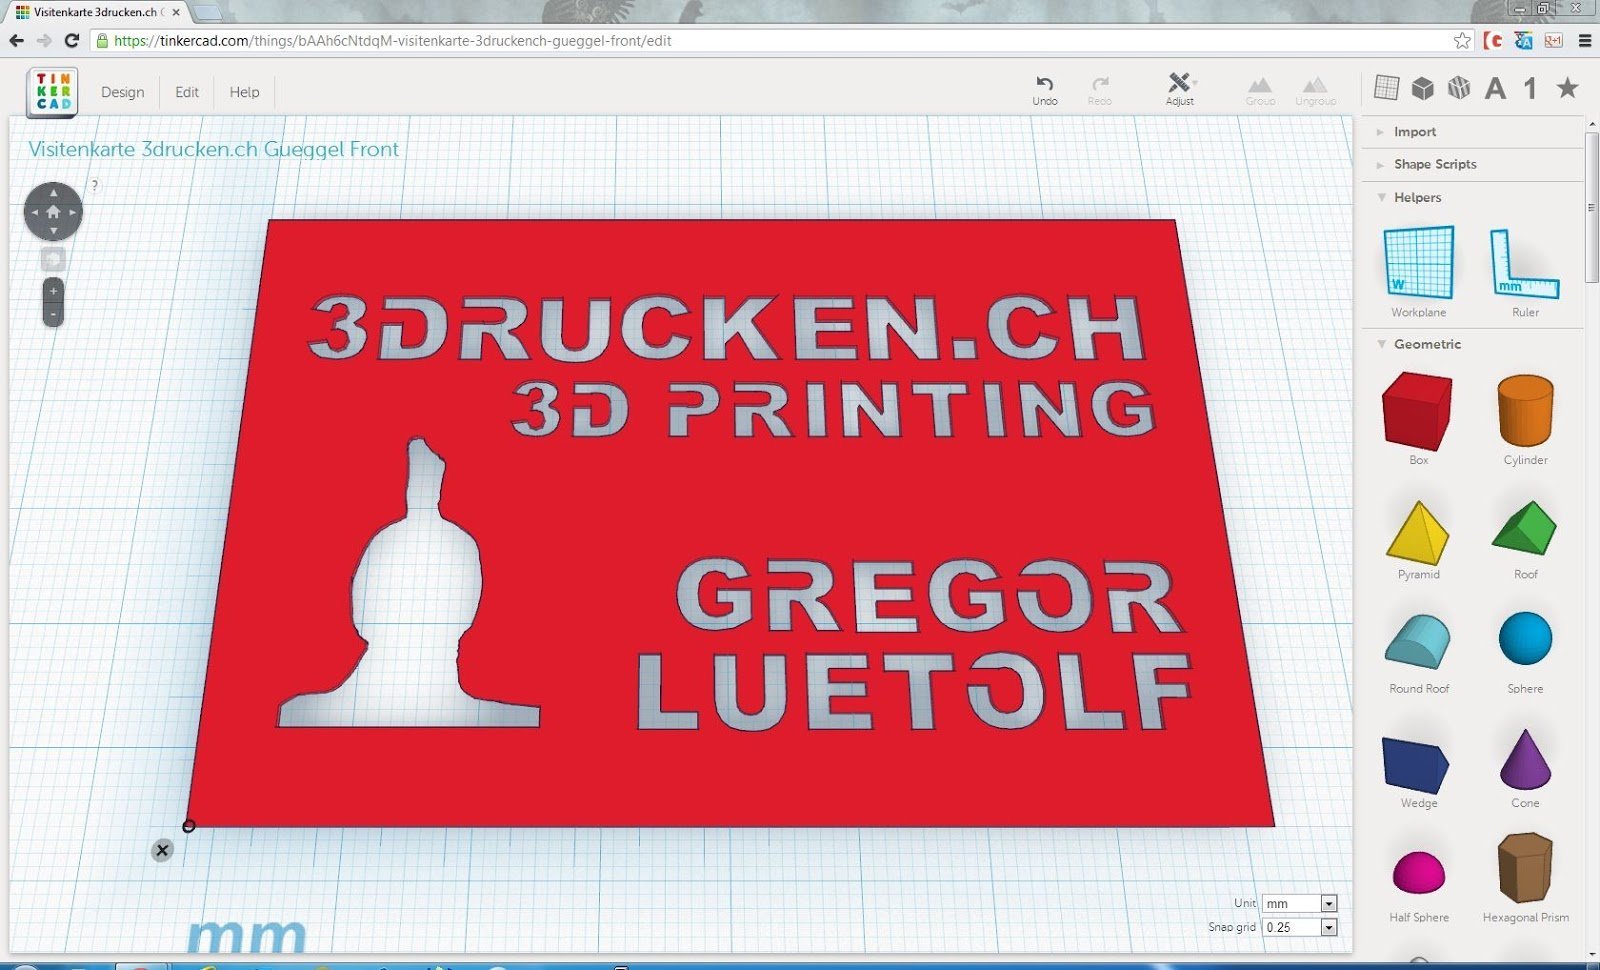Reset the view with the home button
This screenshot has height=970, width=1600.
[x=53, y=212]
